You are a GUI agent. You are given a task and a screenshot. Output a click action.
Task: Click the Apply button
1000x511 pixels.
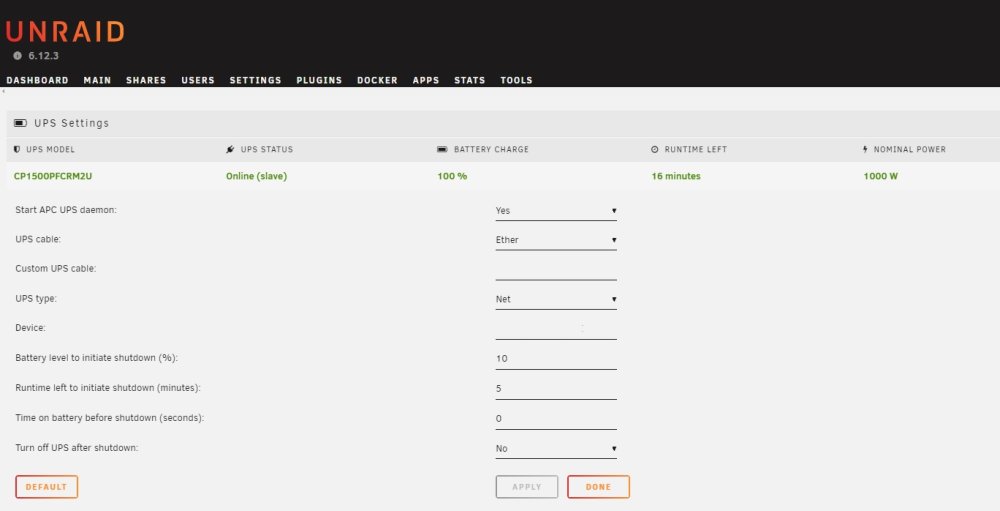[527, 487]
